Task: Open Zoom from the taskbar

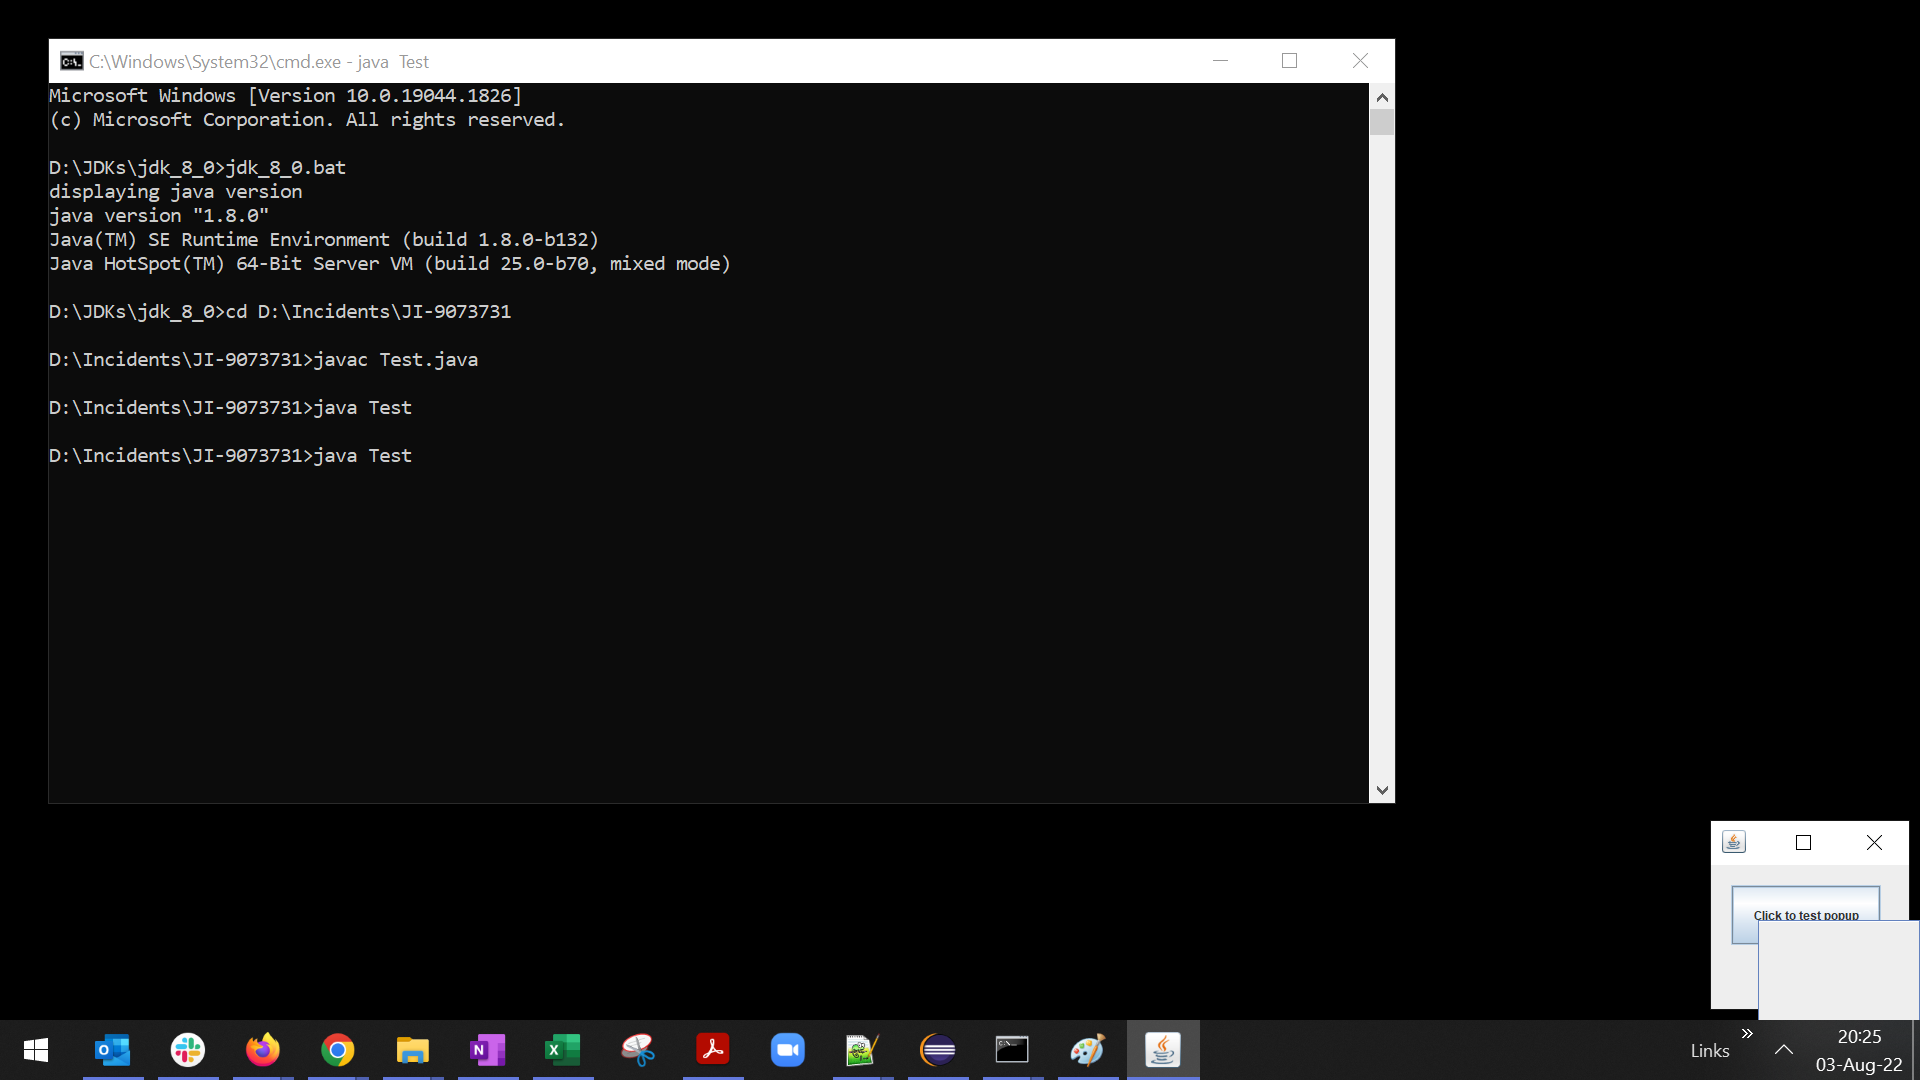Action: [x=787, y=1050]
